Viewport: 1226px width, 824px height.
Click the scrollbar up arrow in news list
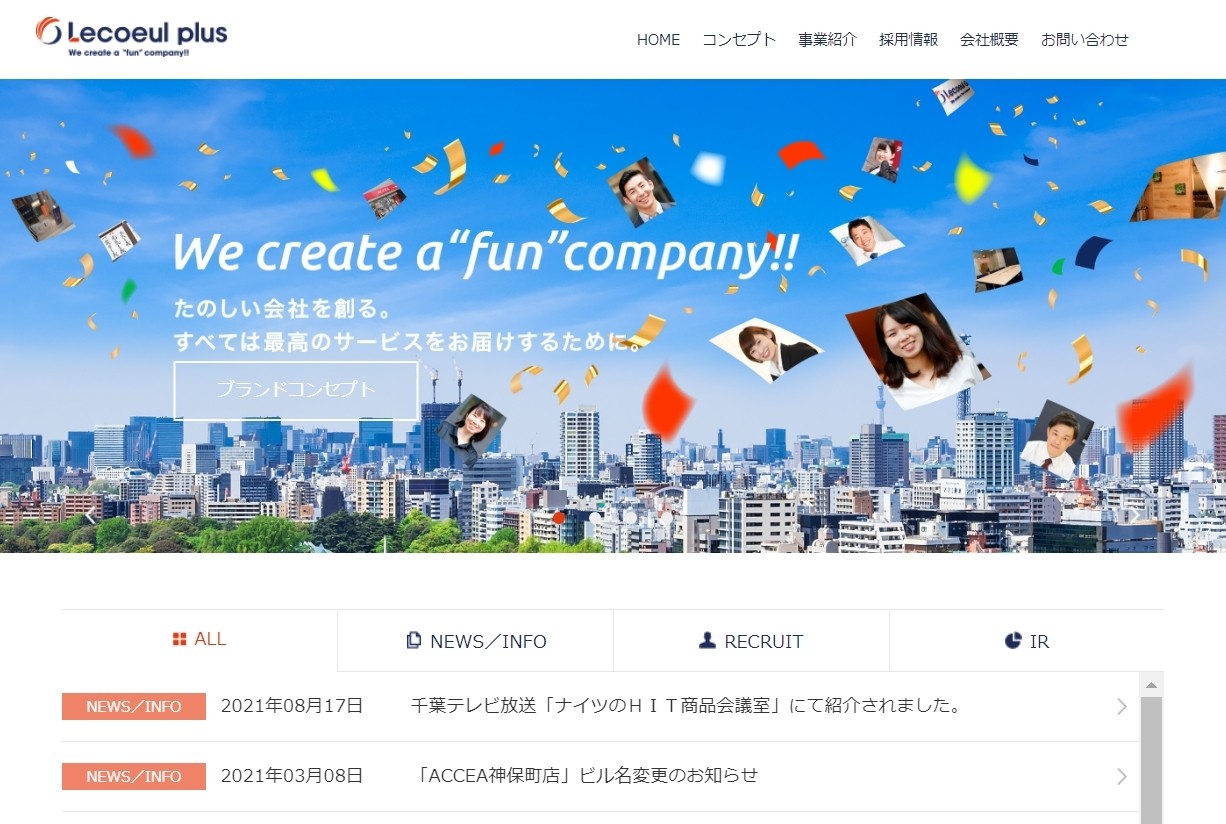1151,685
